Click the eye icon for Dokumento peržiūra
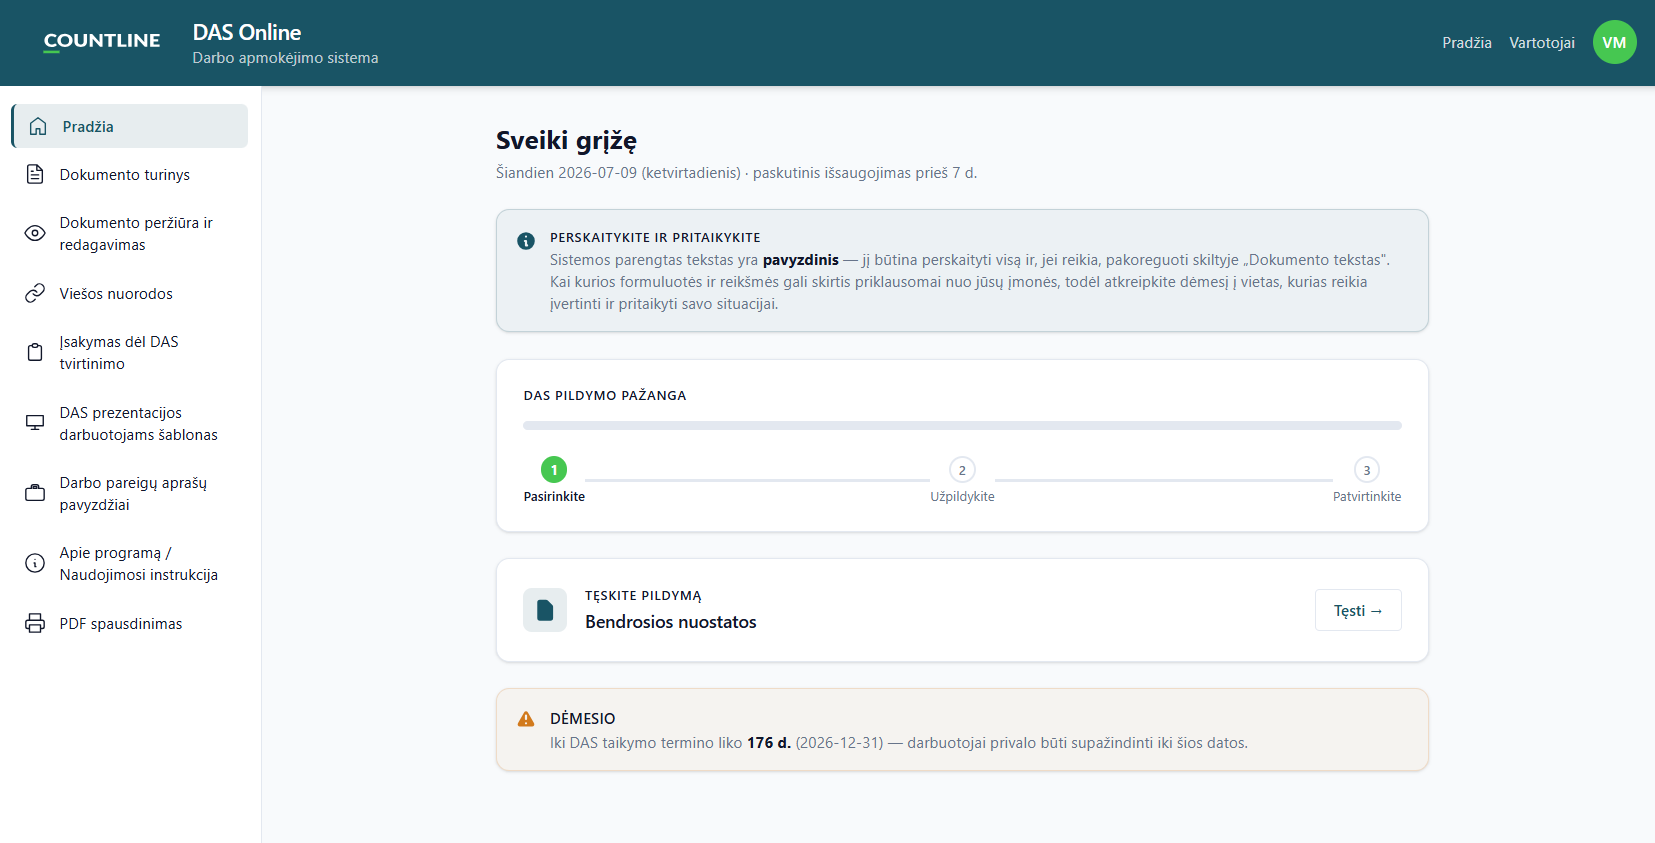Screen dimensions: 1655x843 coord(35,233)
